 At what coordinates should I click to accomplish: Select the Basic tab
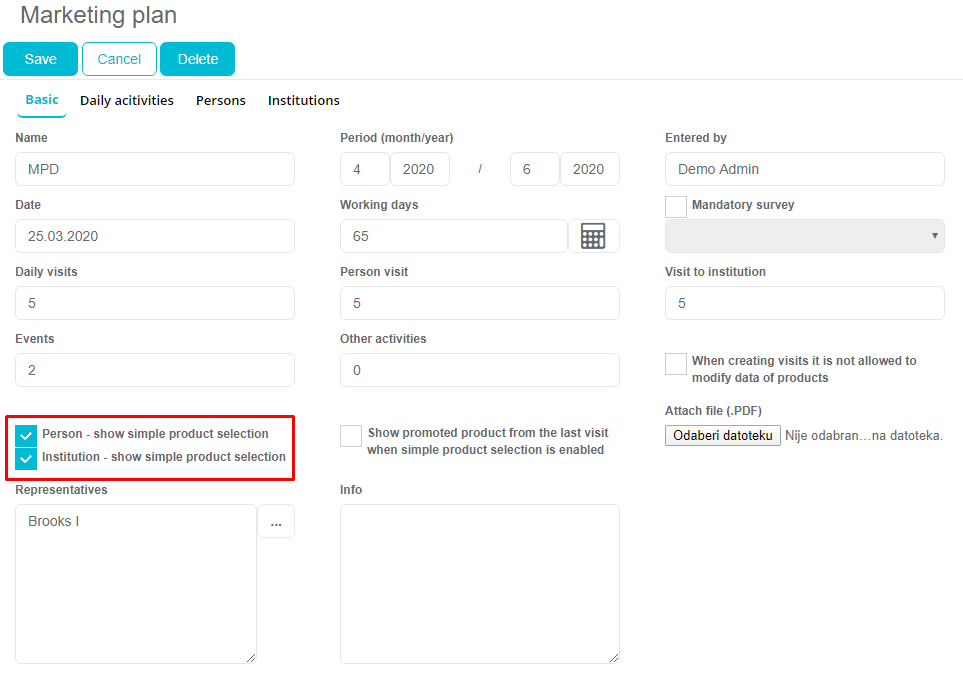tap(42, 100)
